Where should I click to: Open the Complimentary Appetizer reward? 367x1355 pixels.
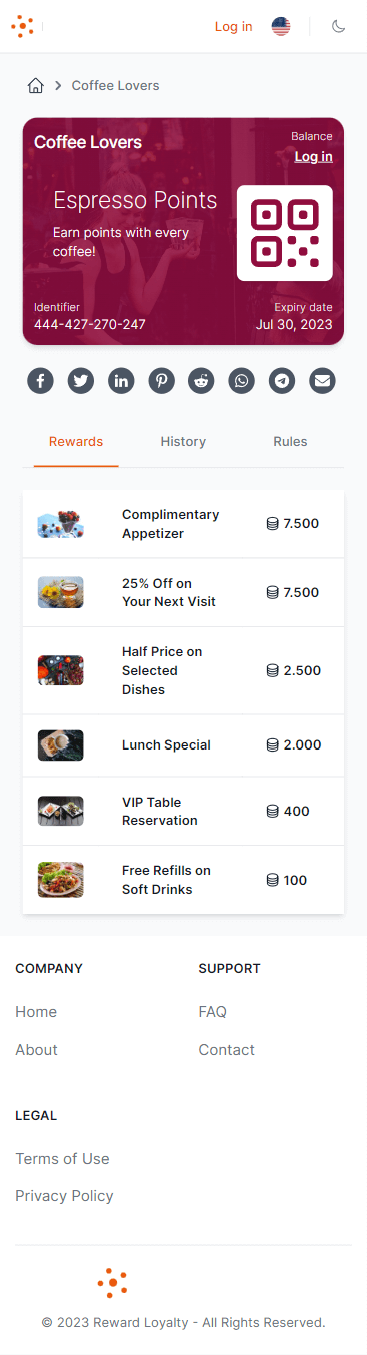183,524
